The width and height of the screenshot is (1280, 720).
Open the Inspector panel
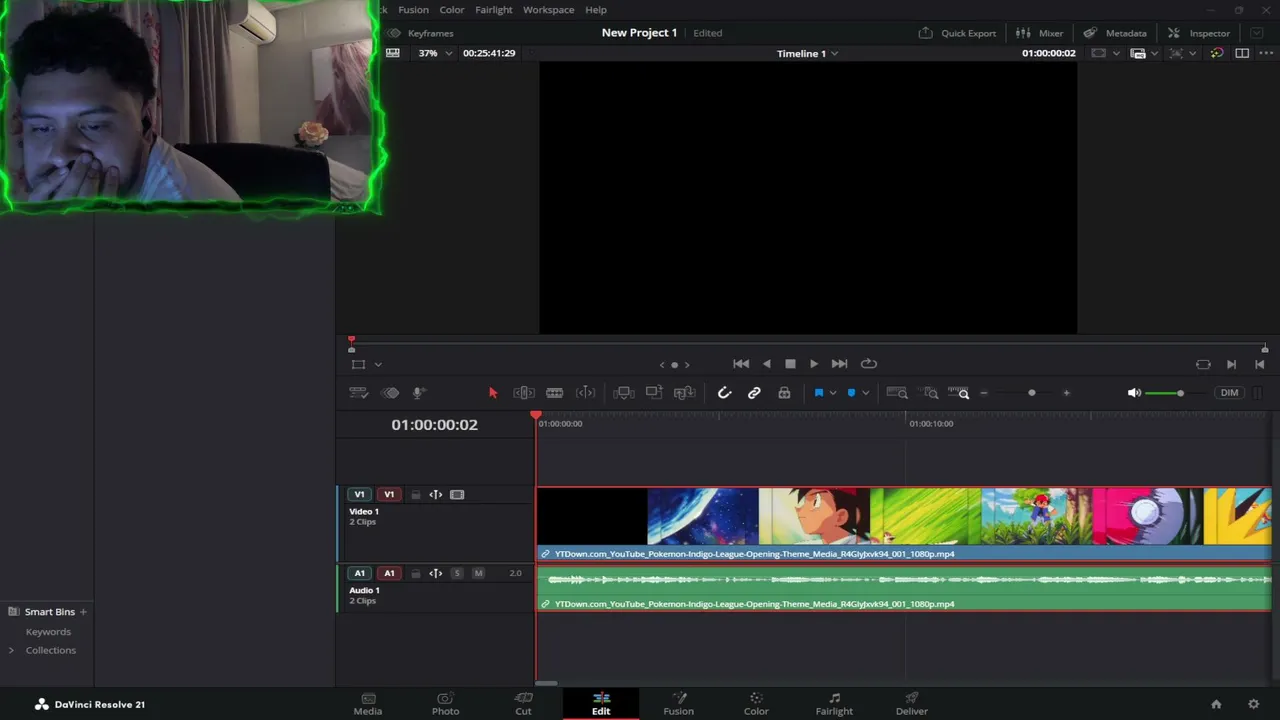click(x=1198, y=33)
